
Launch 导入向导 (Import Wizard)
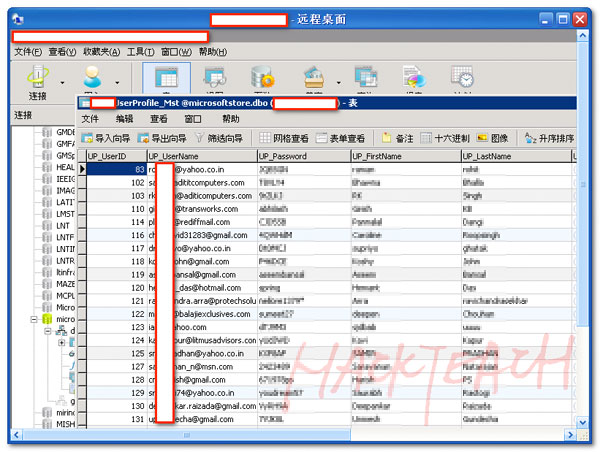[113, 138]
